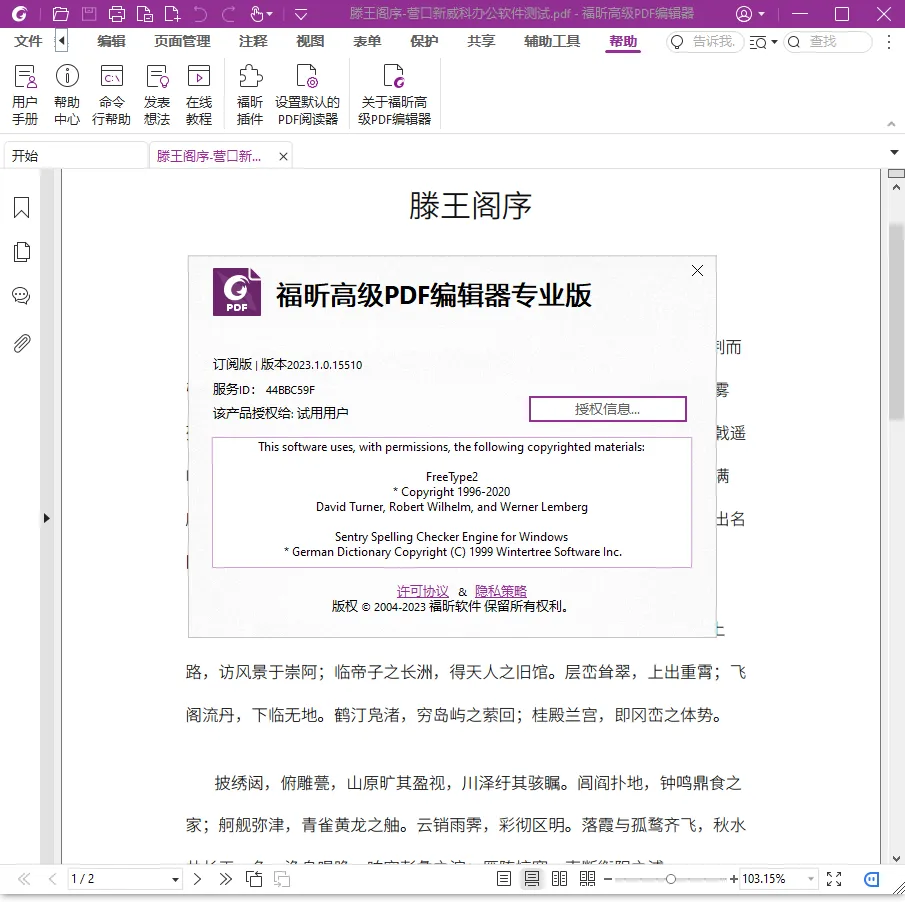The height and width of the screenshot is (902, 905).
Task: Click the more options three-dot menu
Action: click(889, 42)
